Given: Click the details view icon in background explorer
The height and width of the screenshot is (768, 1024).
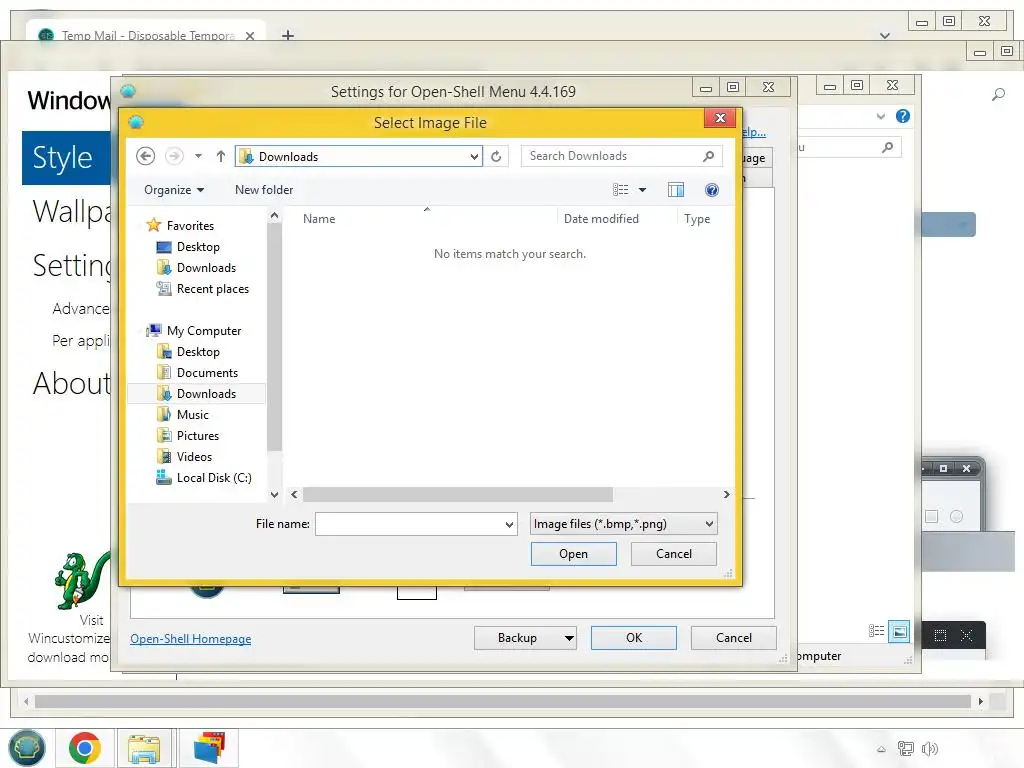Looking at the screenshot, I should 876,632.
